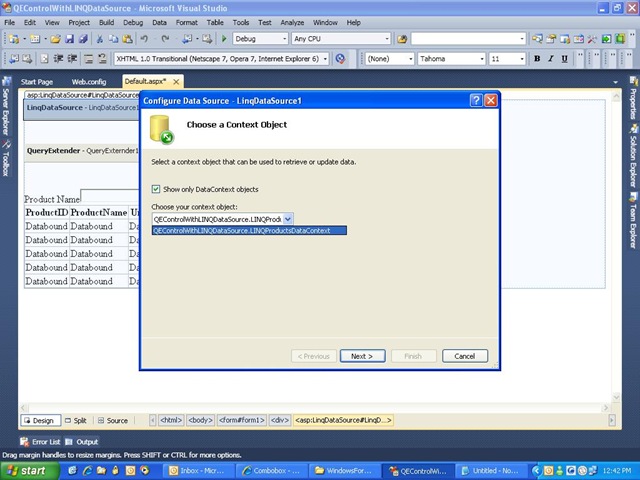Open the Format menu
The height and width of the screenshot is (480, 640).
click(x=187, y=22)
